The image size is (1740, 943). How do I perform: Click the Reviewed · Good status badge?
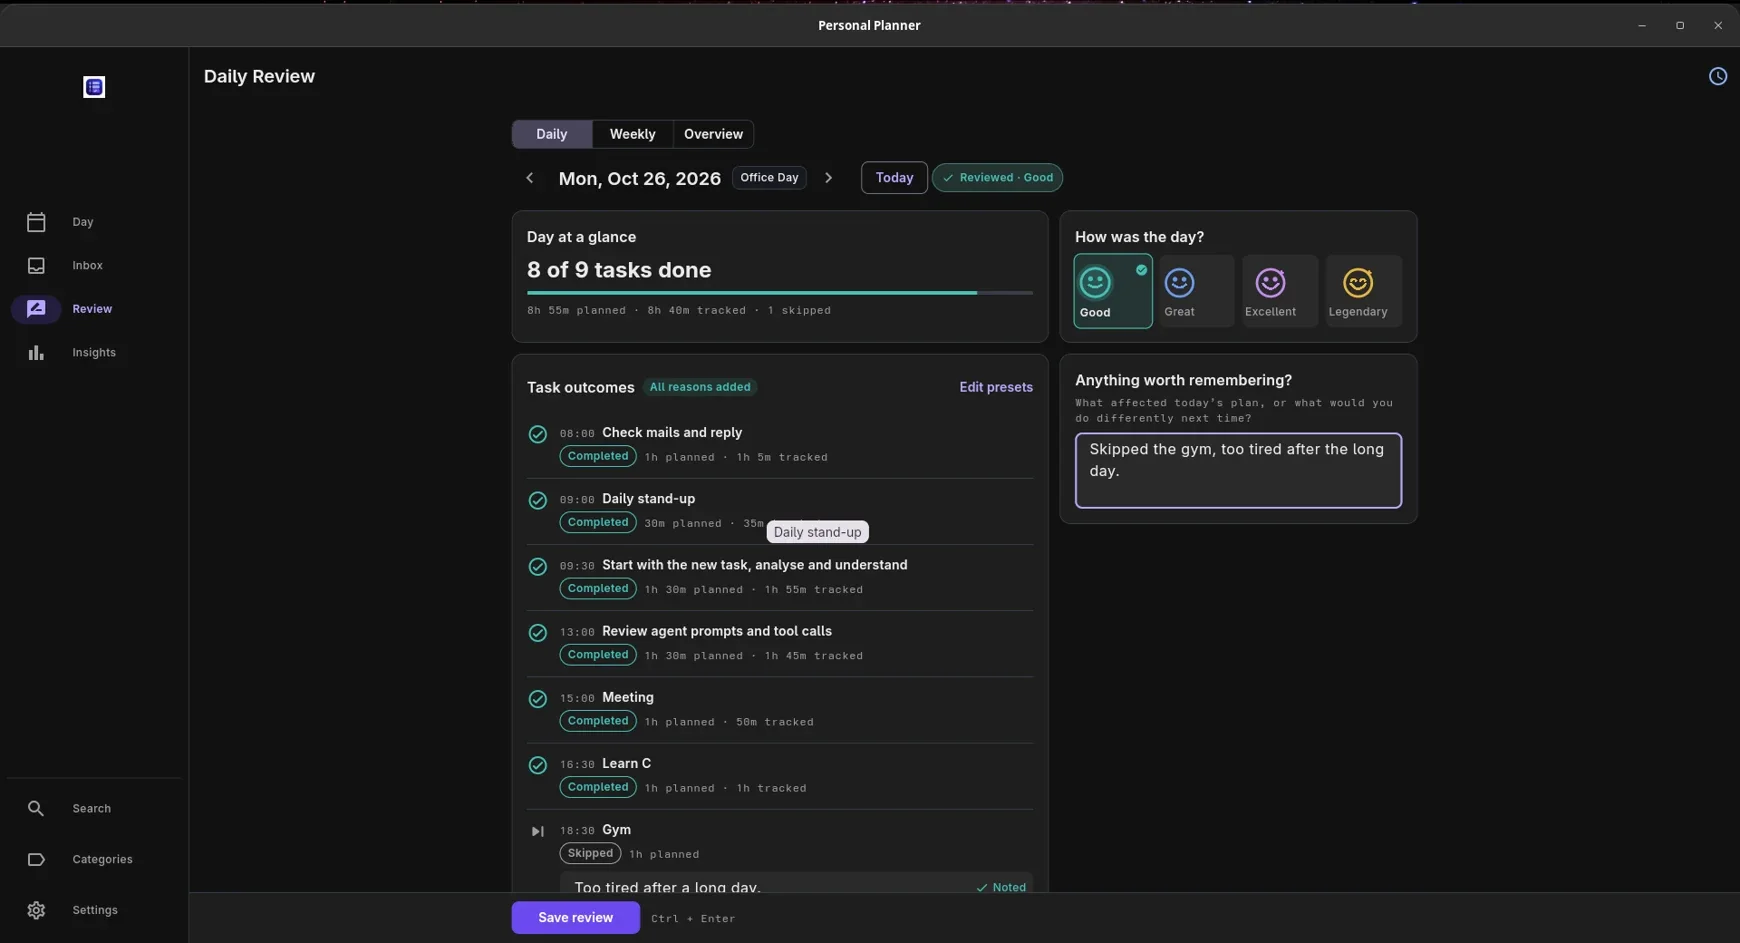coord(997,178)
